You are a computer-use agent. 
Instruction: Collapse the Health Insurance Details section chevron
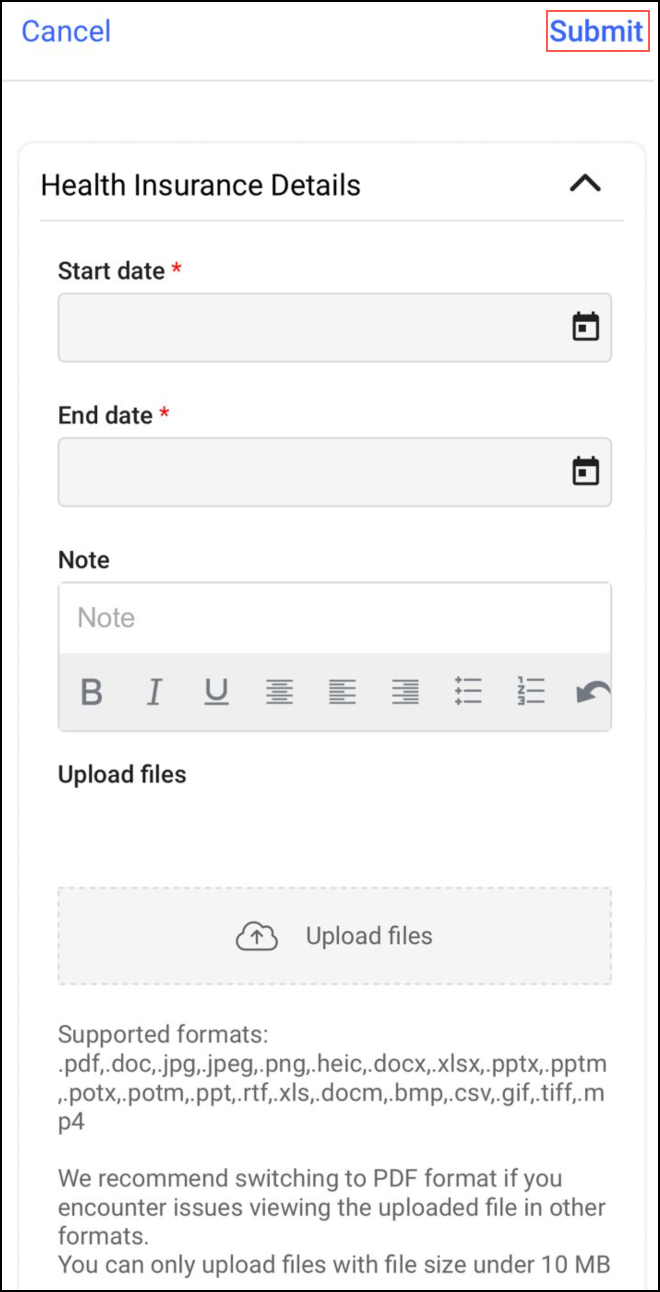(x=585, y=184)
